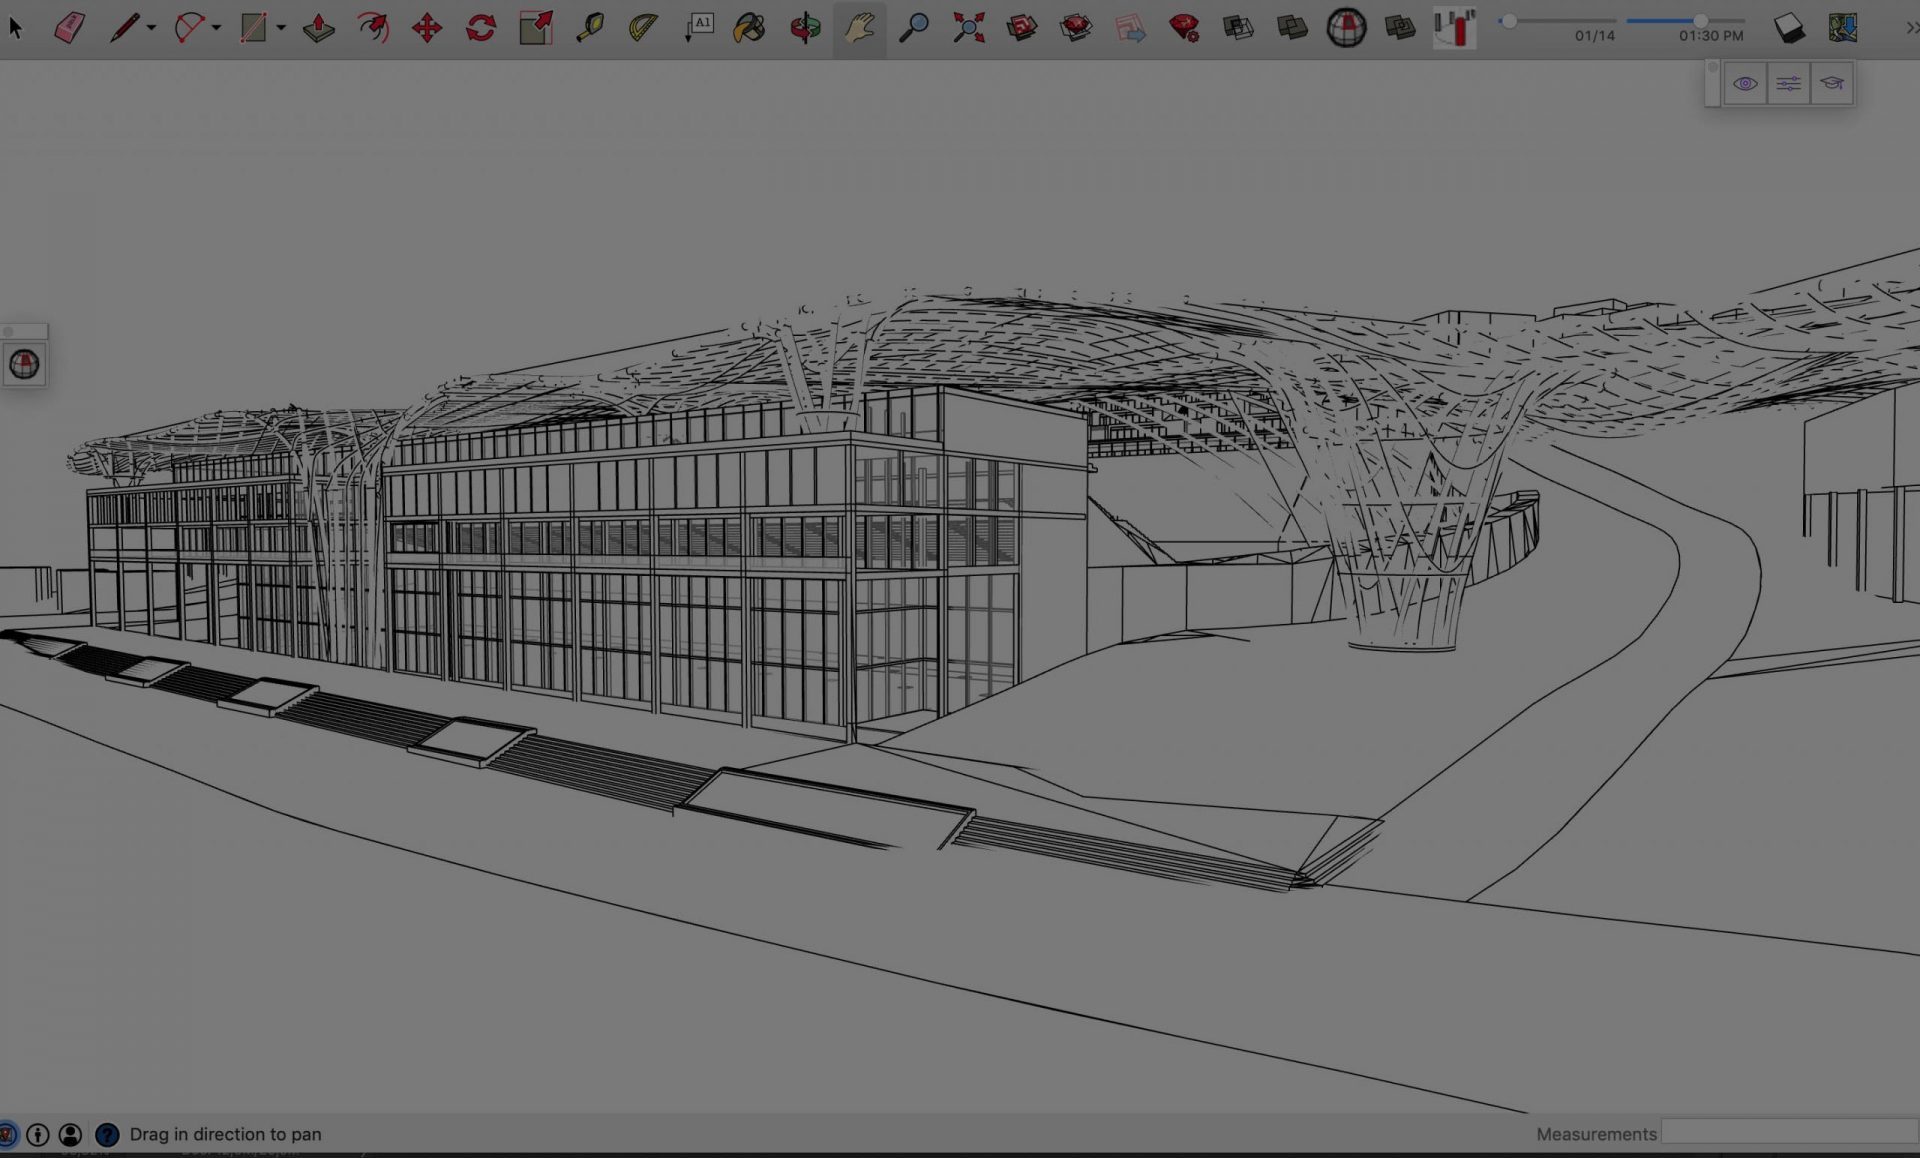Screen dimensions: 1920x1158
Task: Choose the Rotate tool
Action: tap(481, 27)
